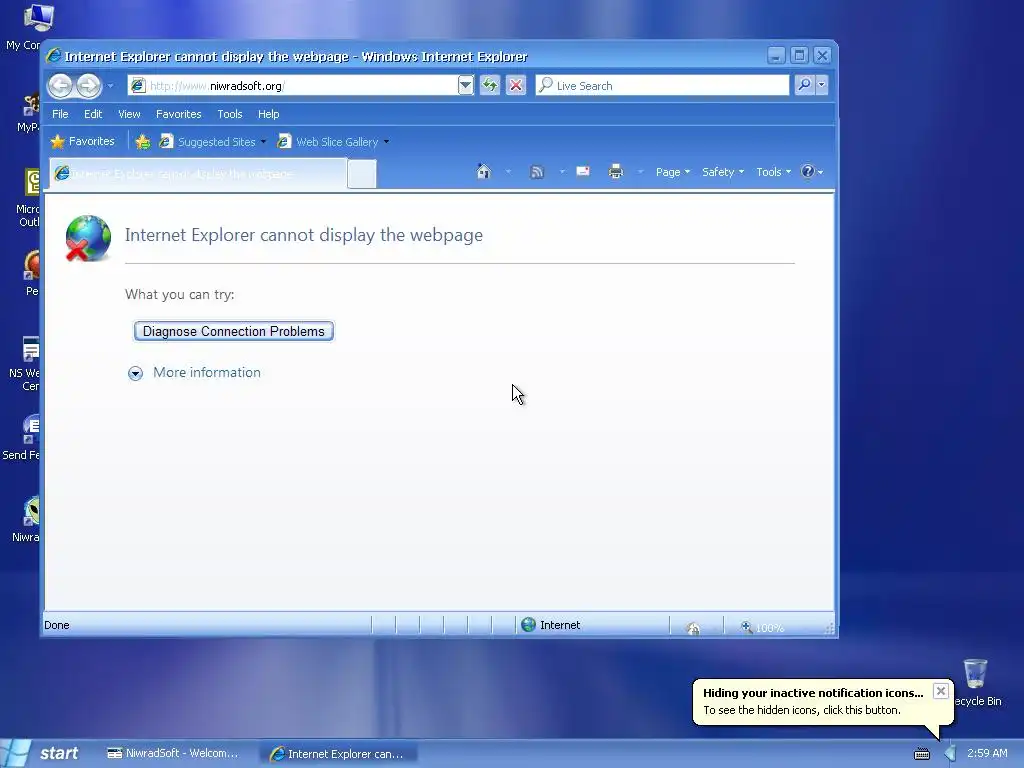Image resolution: width=1024 pixels, height=768 pixels.
Task: Expand the address bar dropdown list
Action: pos(465,85)
